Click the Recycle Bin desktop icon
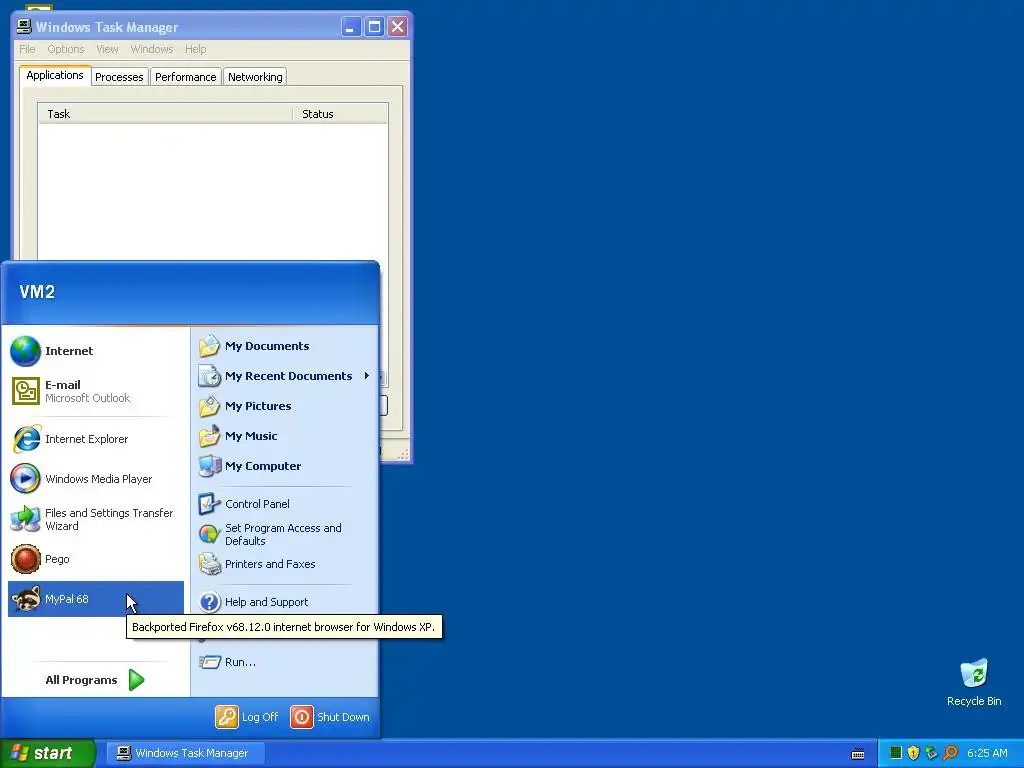Screen dimensions: 1024x768 (974, 682)
